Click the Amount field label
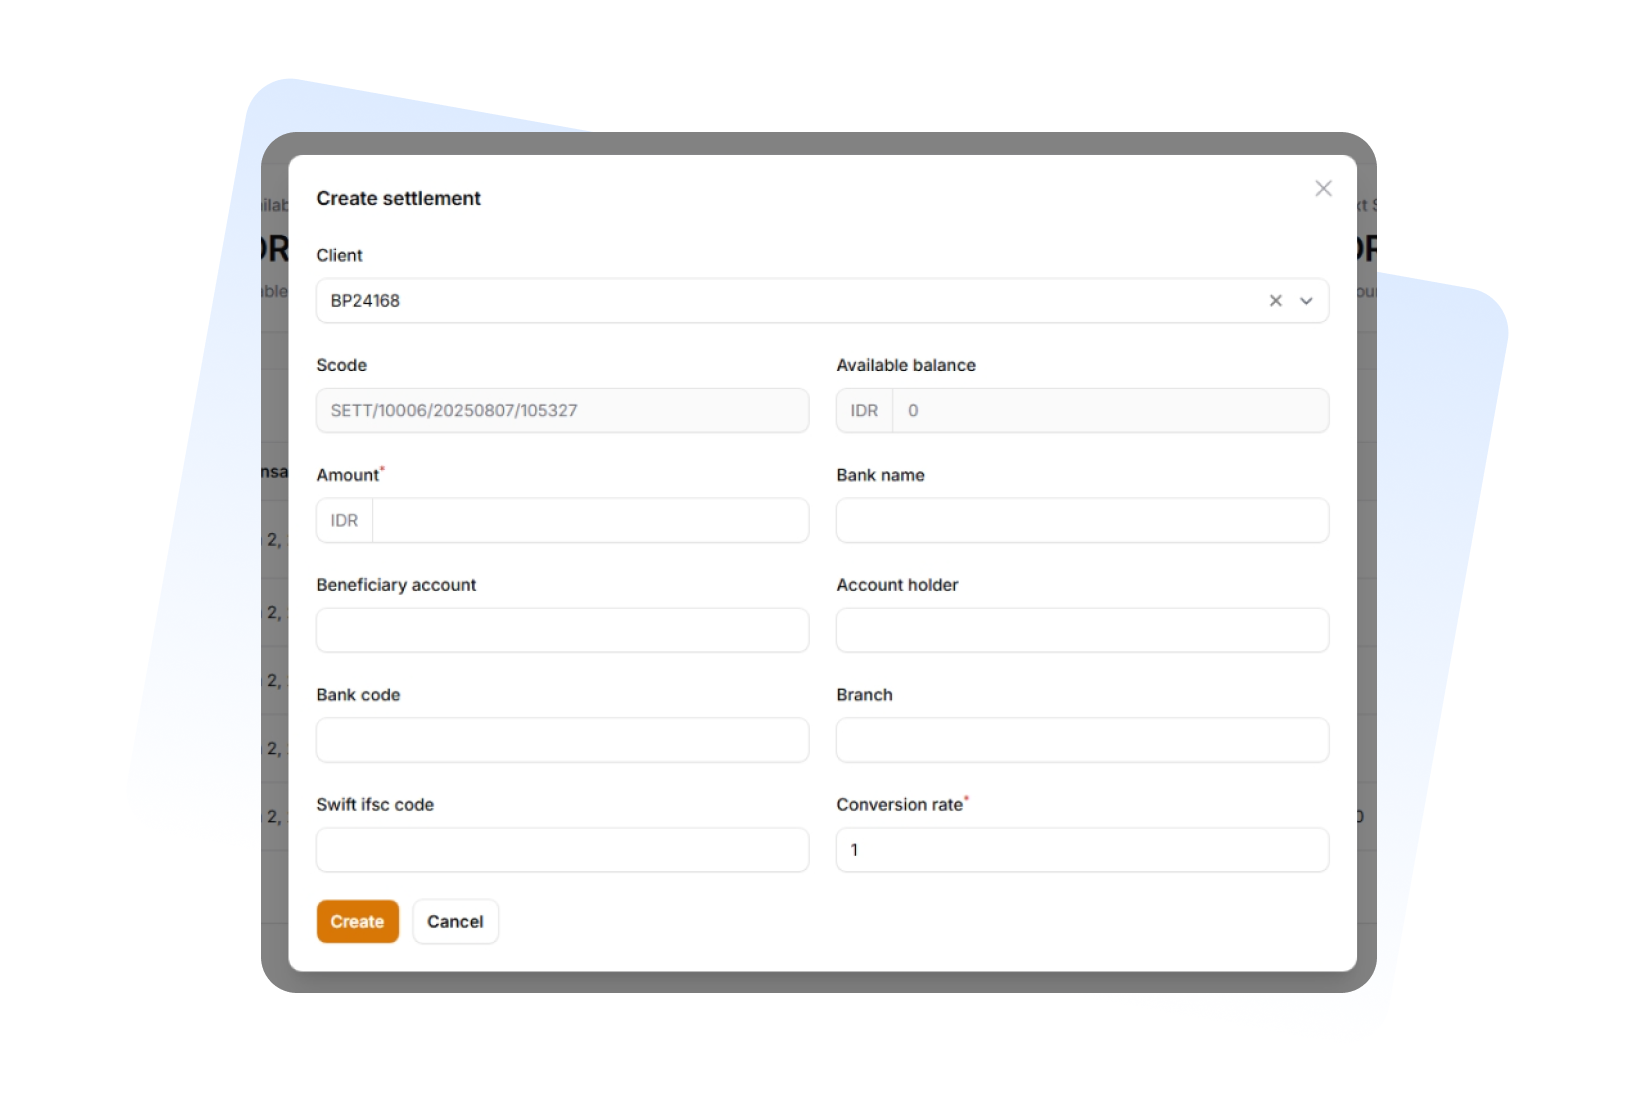1635x1119 pixels. pos(347,476)
